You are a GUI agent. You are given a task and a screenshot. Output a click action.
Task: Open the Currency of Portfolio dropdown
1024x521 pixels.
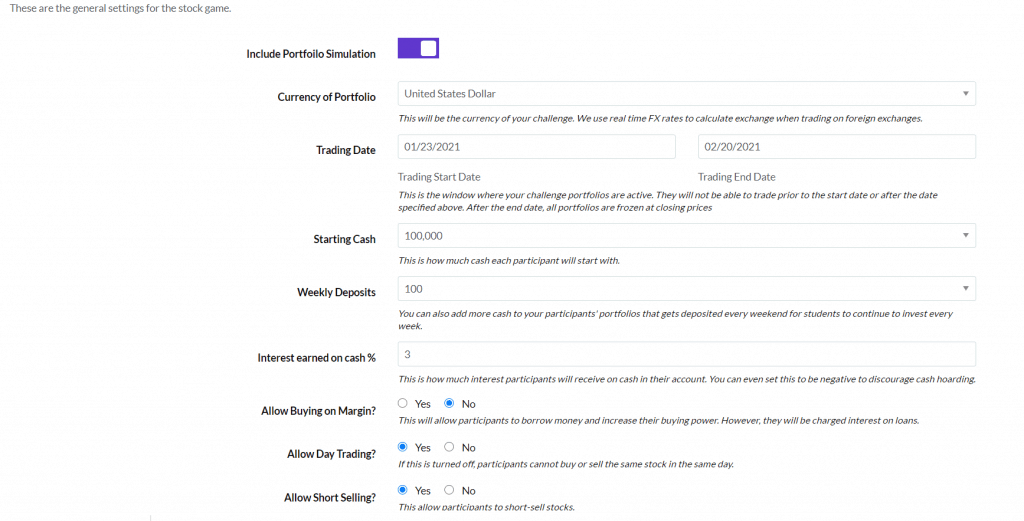click(686, 93)
